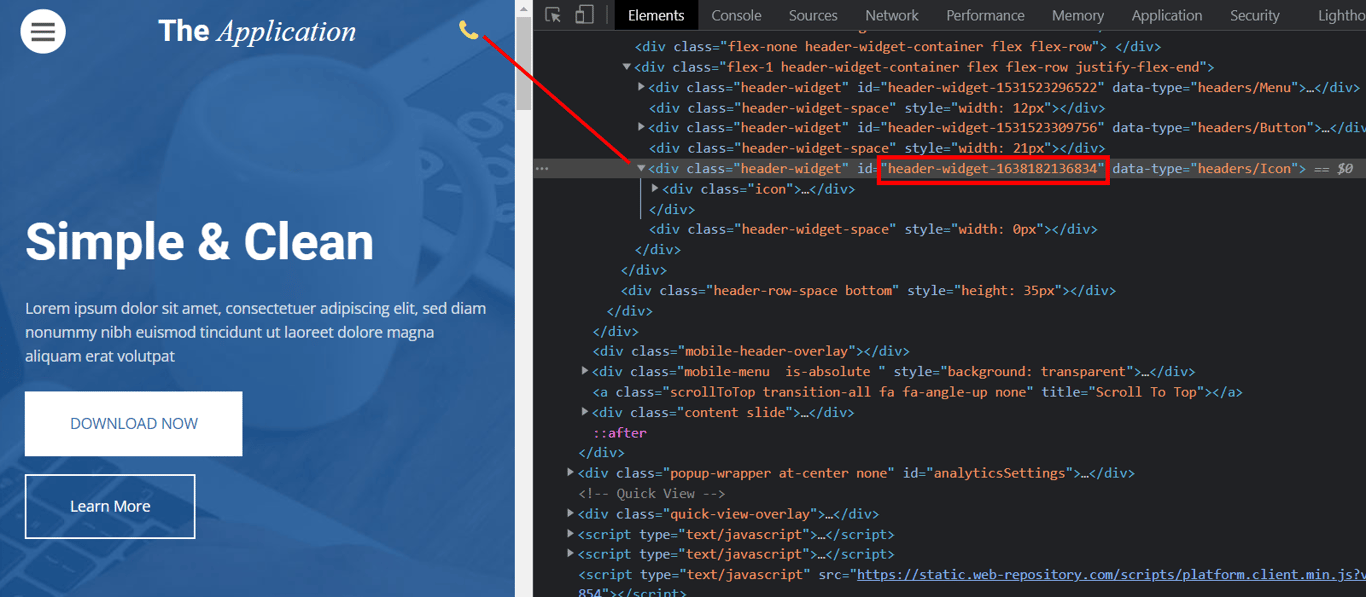Click the Simple & Clean heading

click(x=199, y=243)
